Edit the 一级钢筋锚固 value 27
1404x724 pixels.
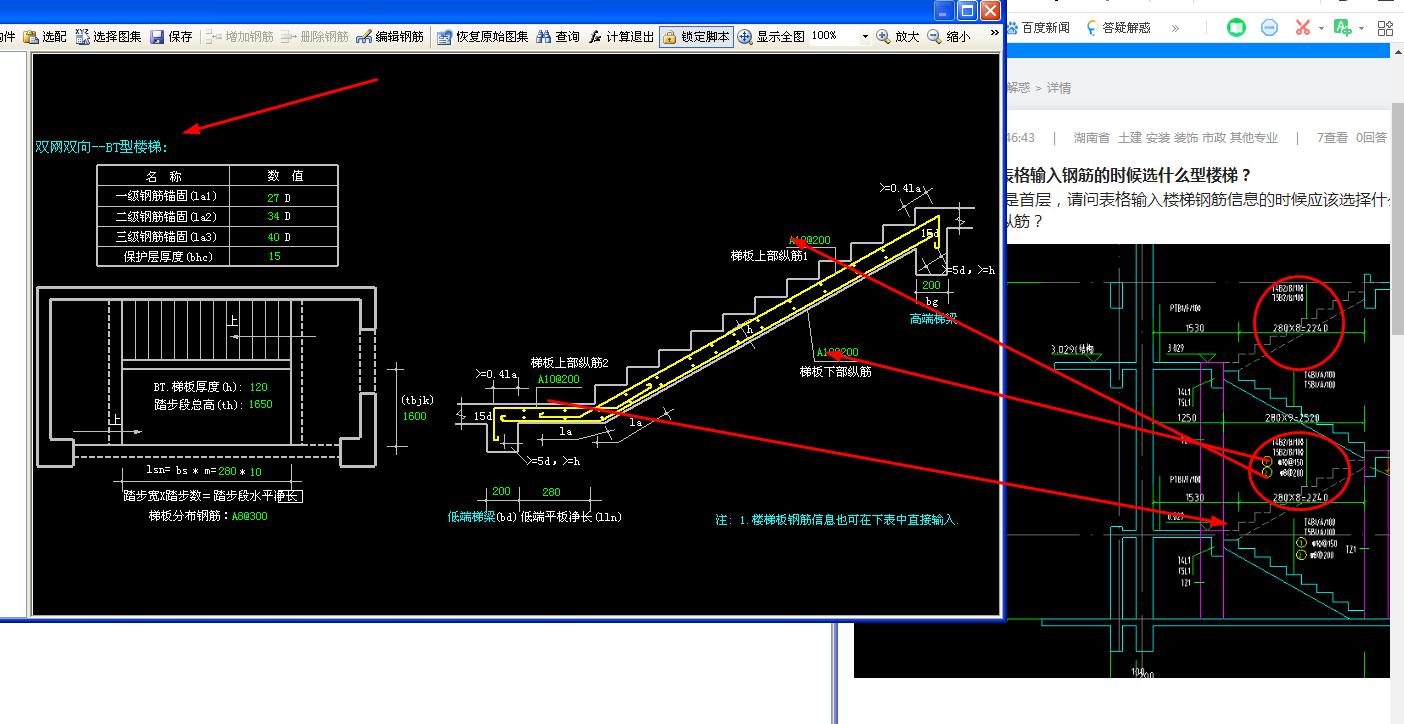274,197
